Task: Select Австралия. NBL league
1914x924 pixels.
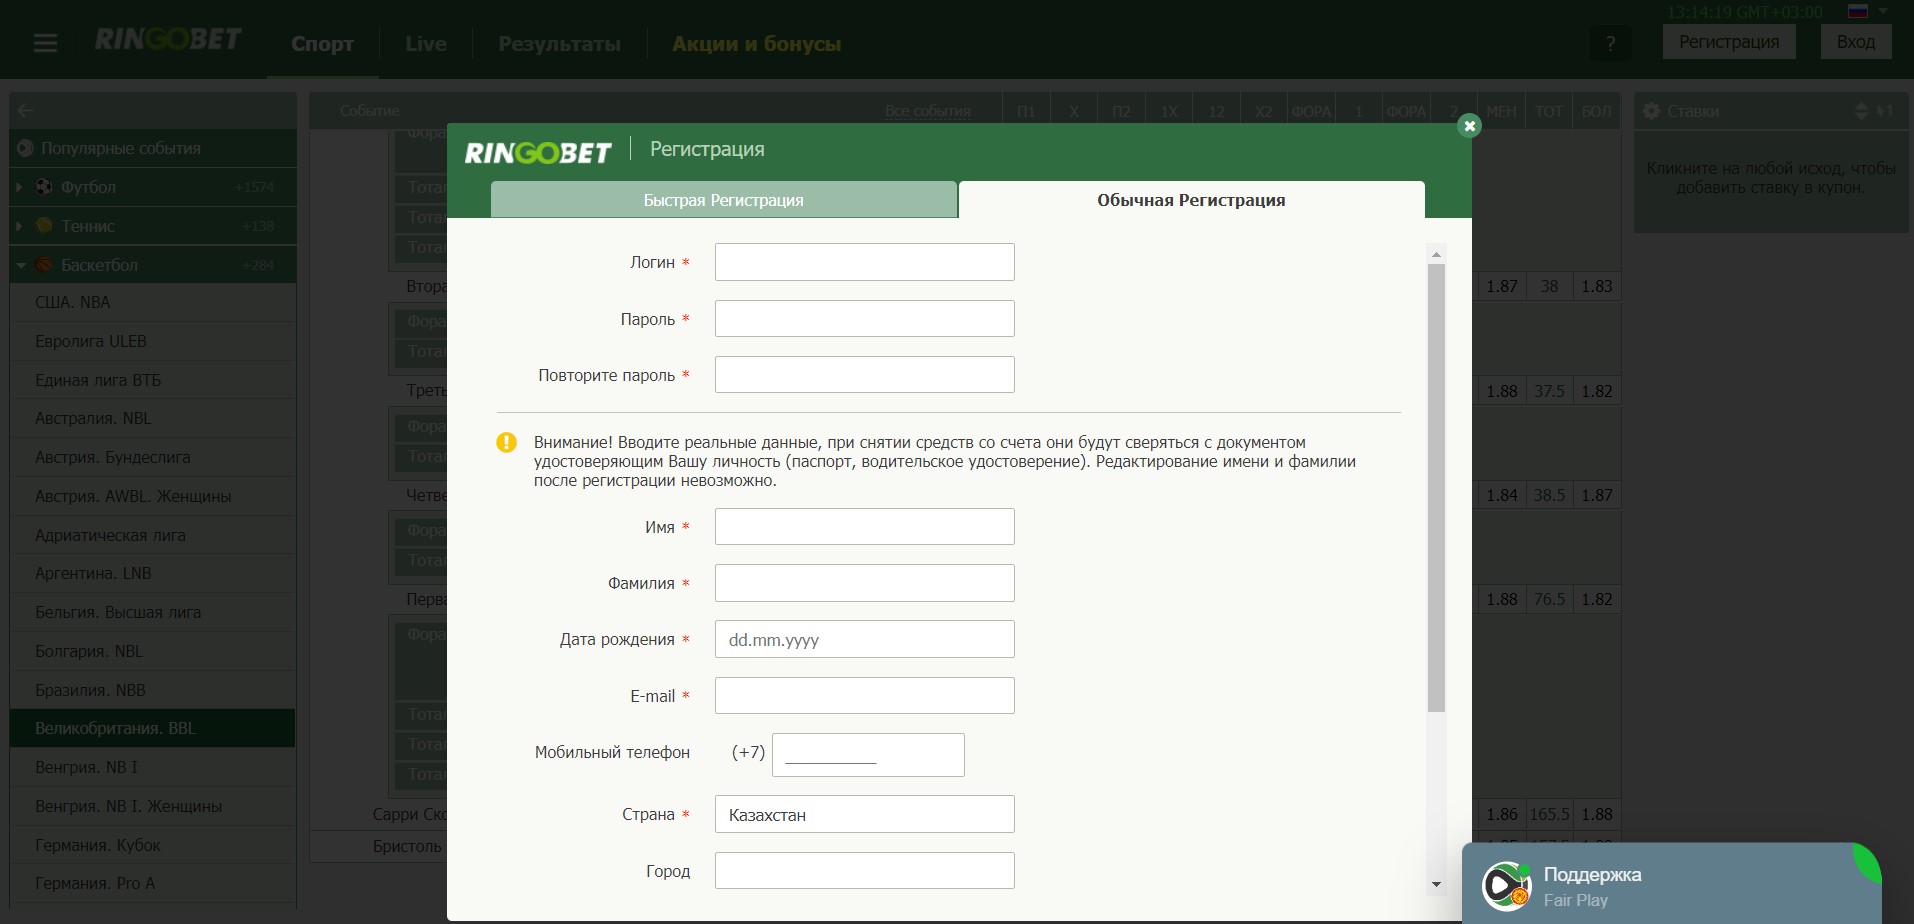Action: pos(153,418)
